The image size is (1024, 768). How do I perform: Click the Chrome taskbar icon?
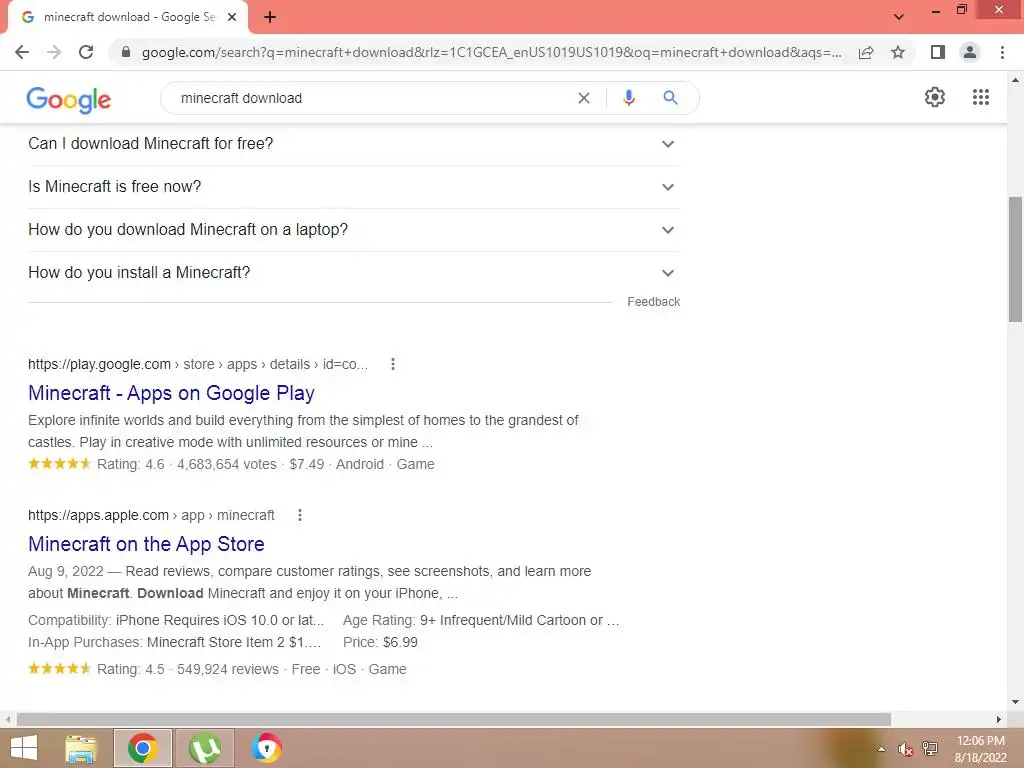(142, 748)
